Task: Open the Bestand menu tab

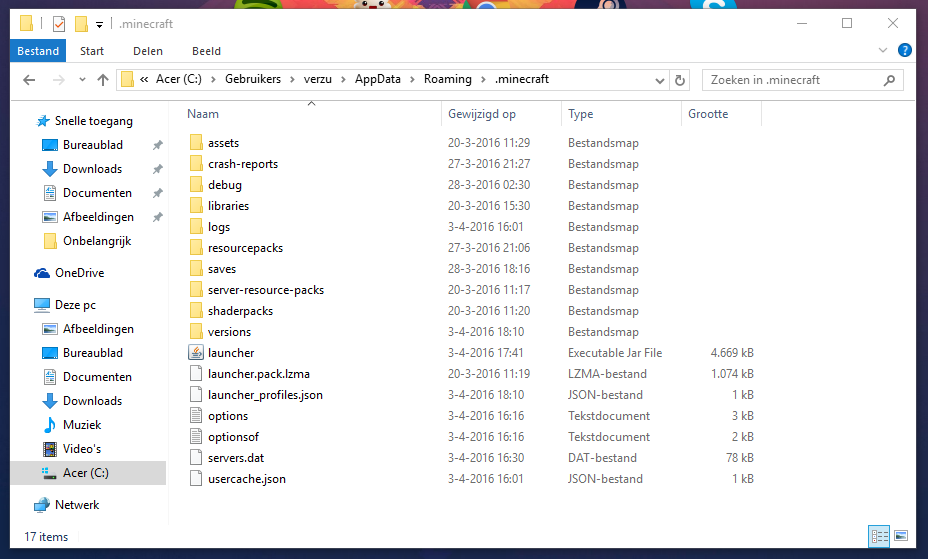Action: pyautogui.click(x=38, y=51)
